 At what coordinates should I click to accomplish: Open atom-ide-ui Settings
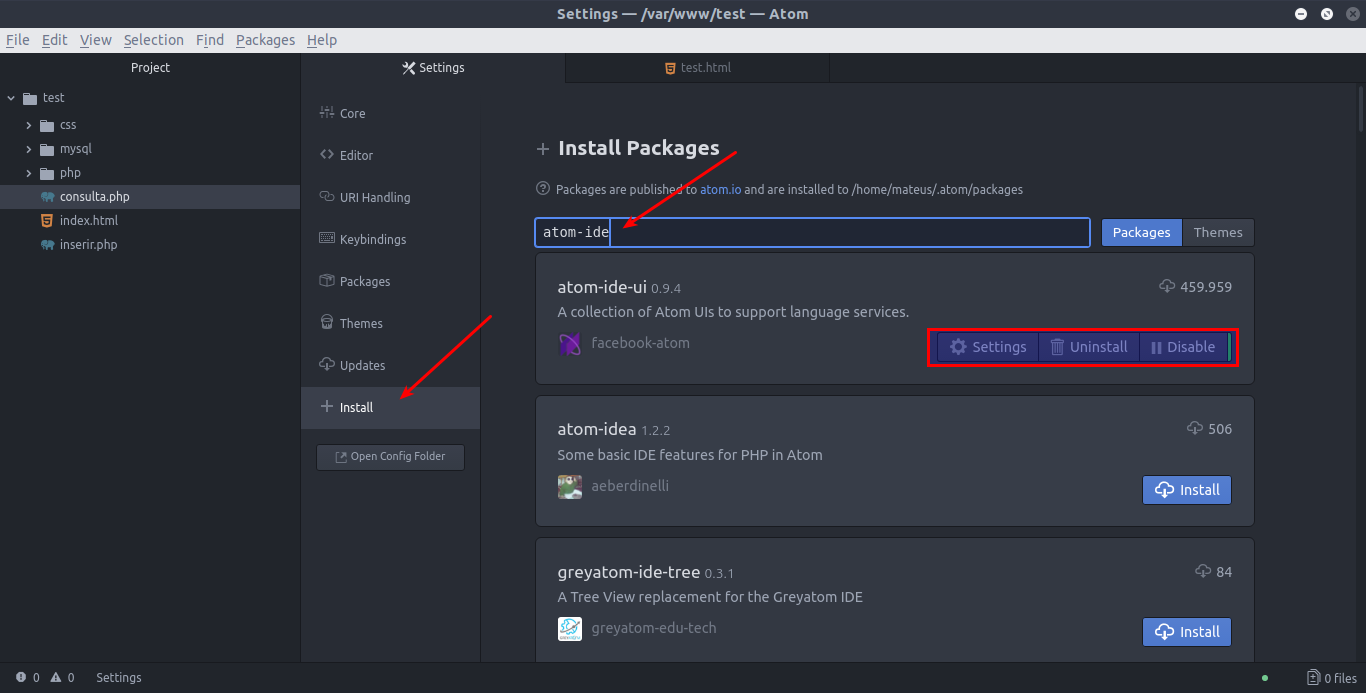pyautogui.click(x=988, y=347)
